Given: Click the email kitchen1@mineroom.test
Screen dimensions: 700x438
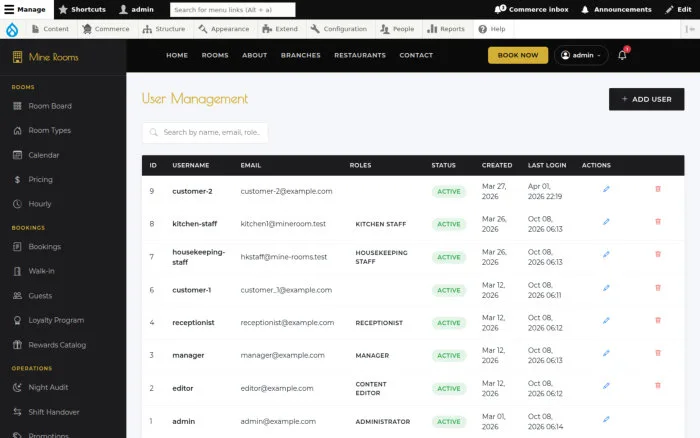Looking at the screenshot, I should [283, 224].
